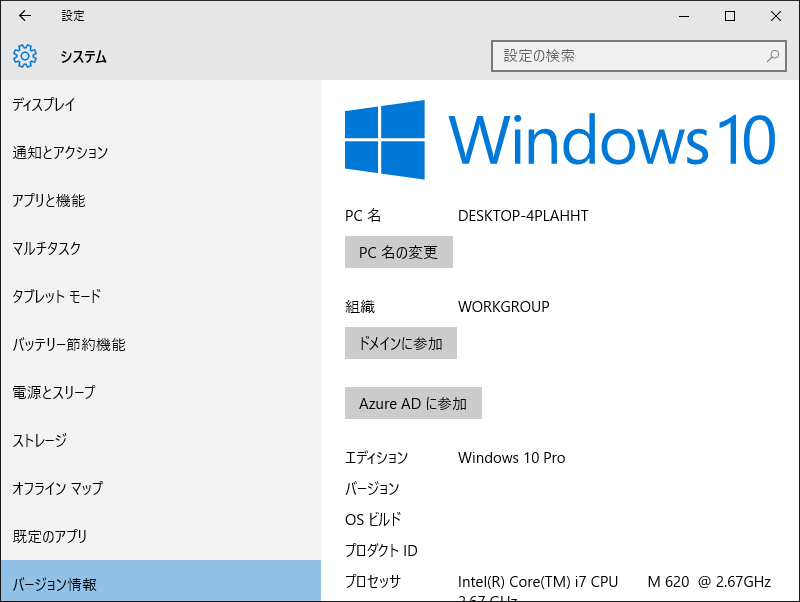Screen dimensions: 800x602
Task: Click the エディション label
Action: [377, 458]
